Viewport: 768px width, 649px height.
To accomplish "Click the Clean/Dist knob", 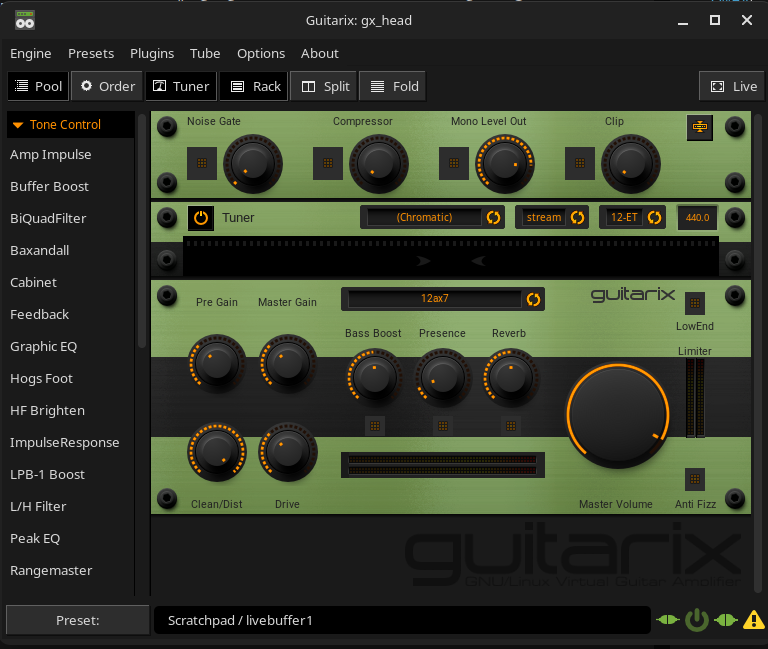I will [x=217, y=452].
